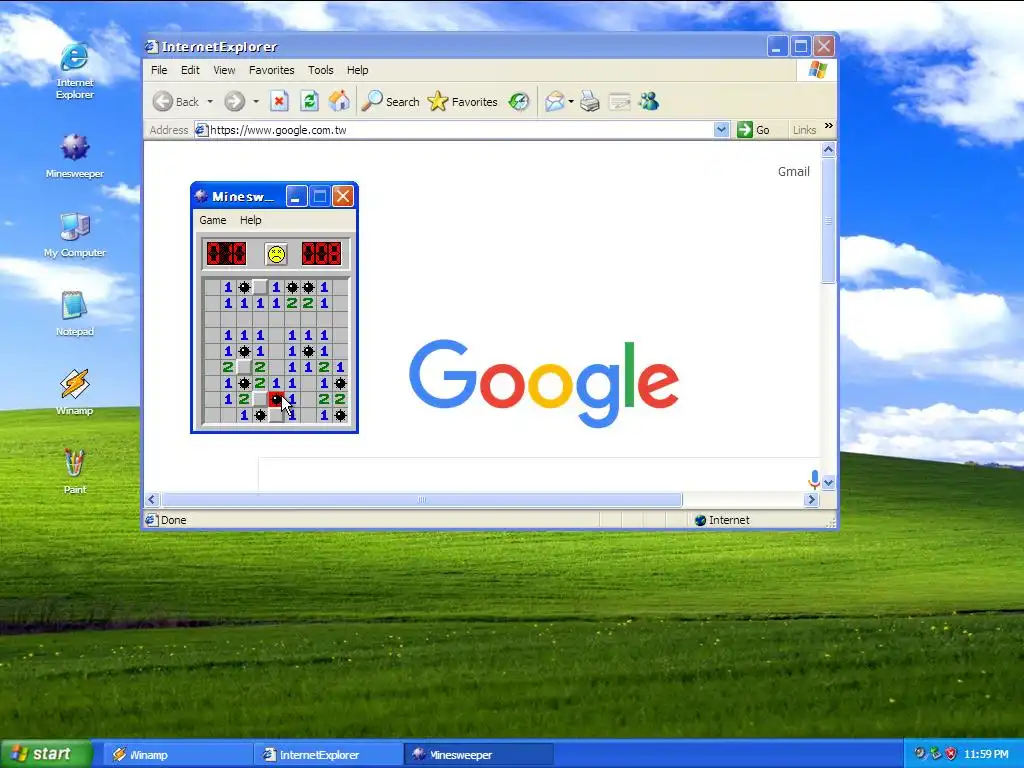Click the red shield icon in system tray
This screenshot has width=1024, height=768.
point(950,754)
